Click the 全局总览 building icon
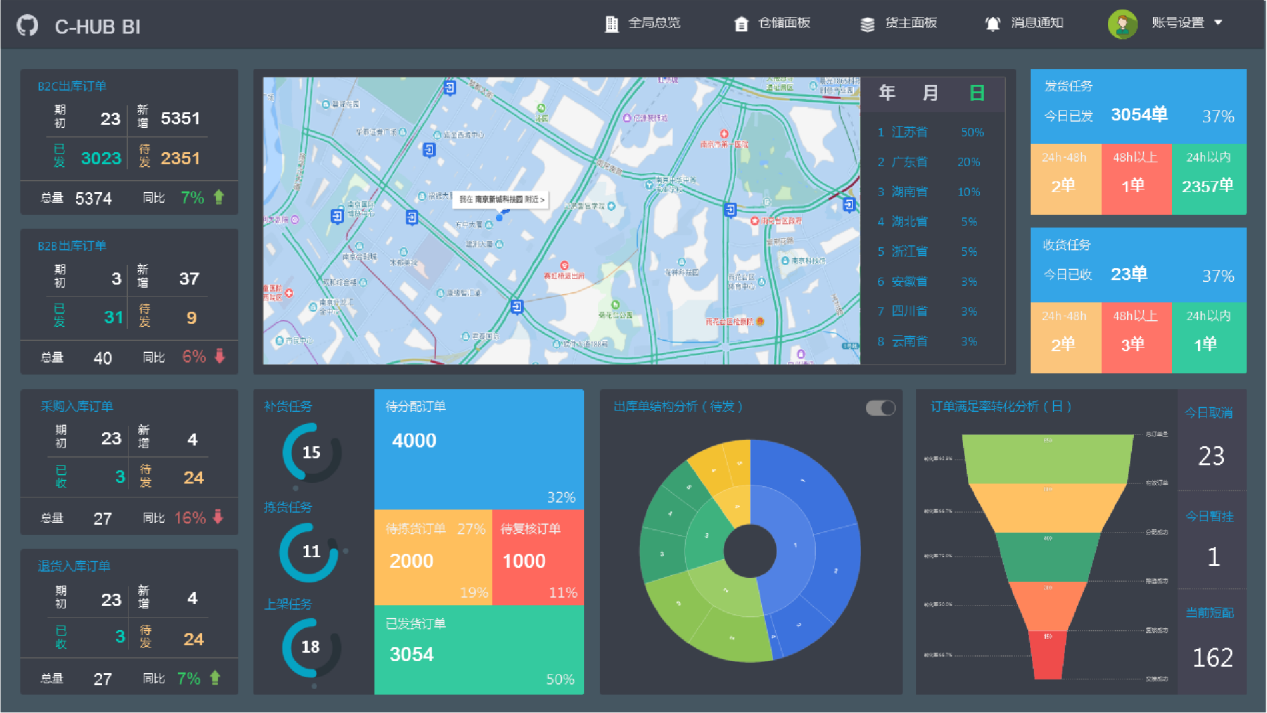The height and width of the screenshot is (713, 1267). click(612, 24)
